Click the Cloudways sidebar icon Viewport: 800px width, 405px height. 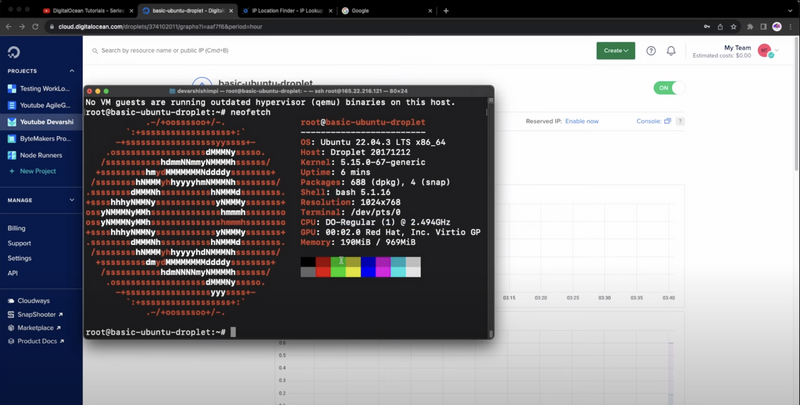click(11, 301)
